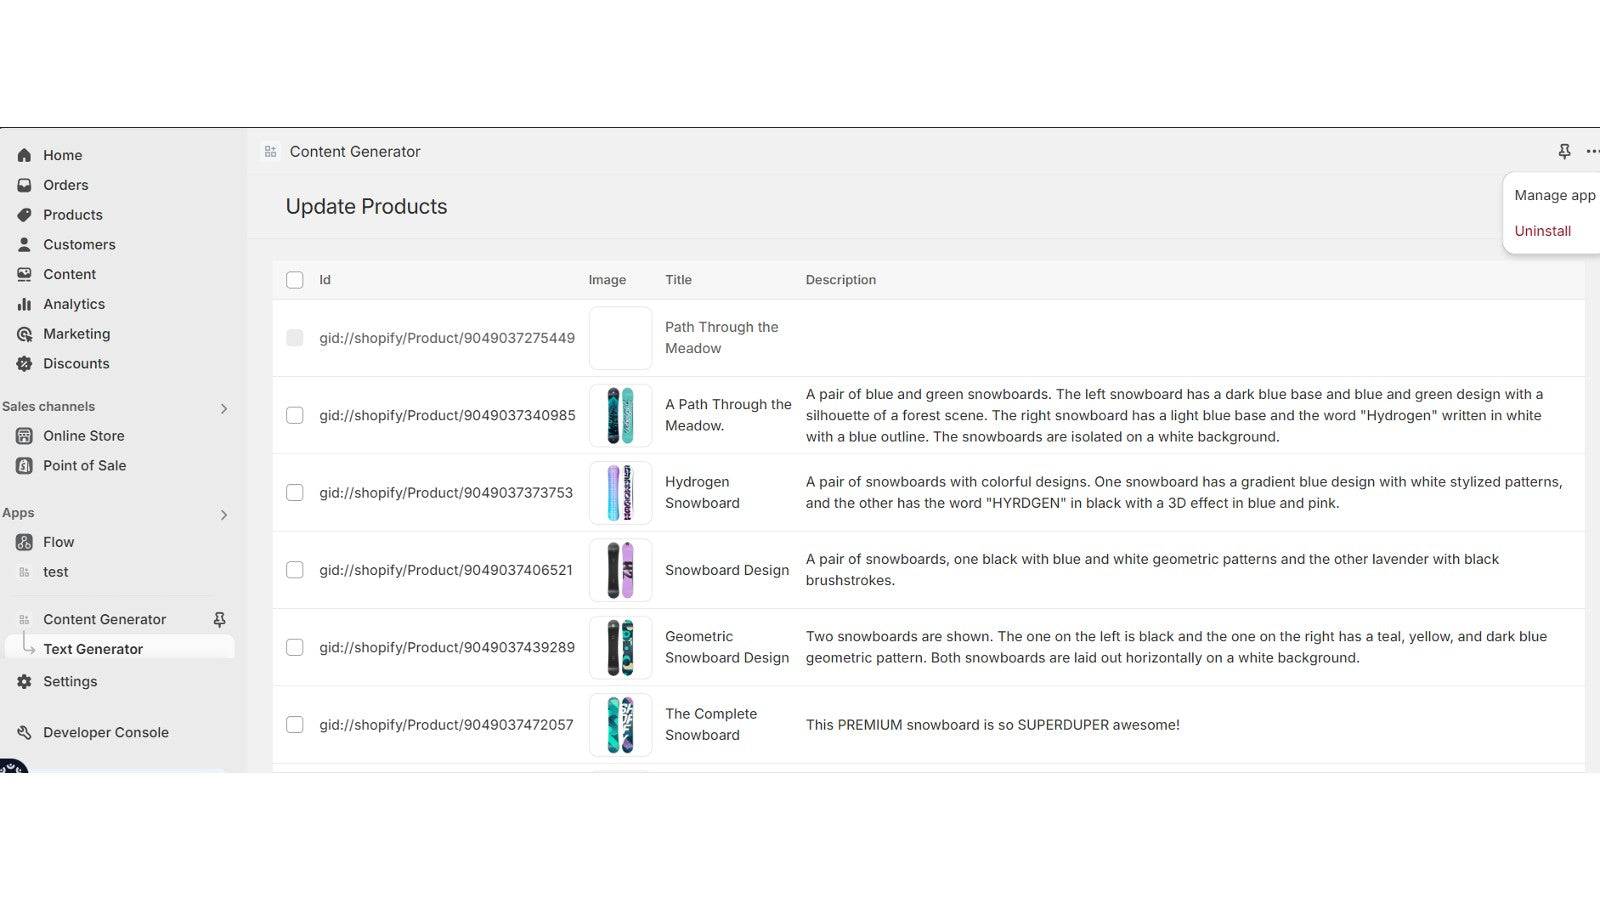Click the Settings gear icon

(24, 681)
